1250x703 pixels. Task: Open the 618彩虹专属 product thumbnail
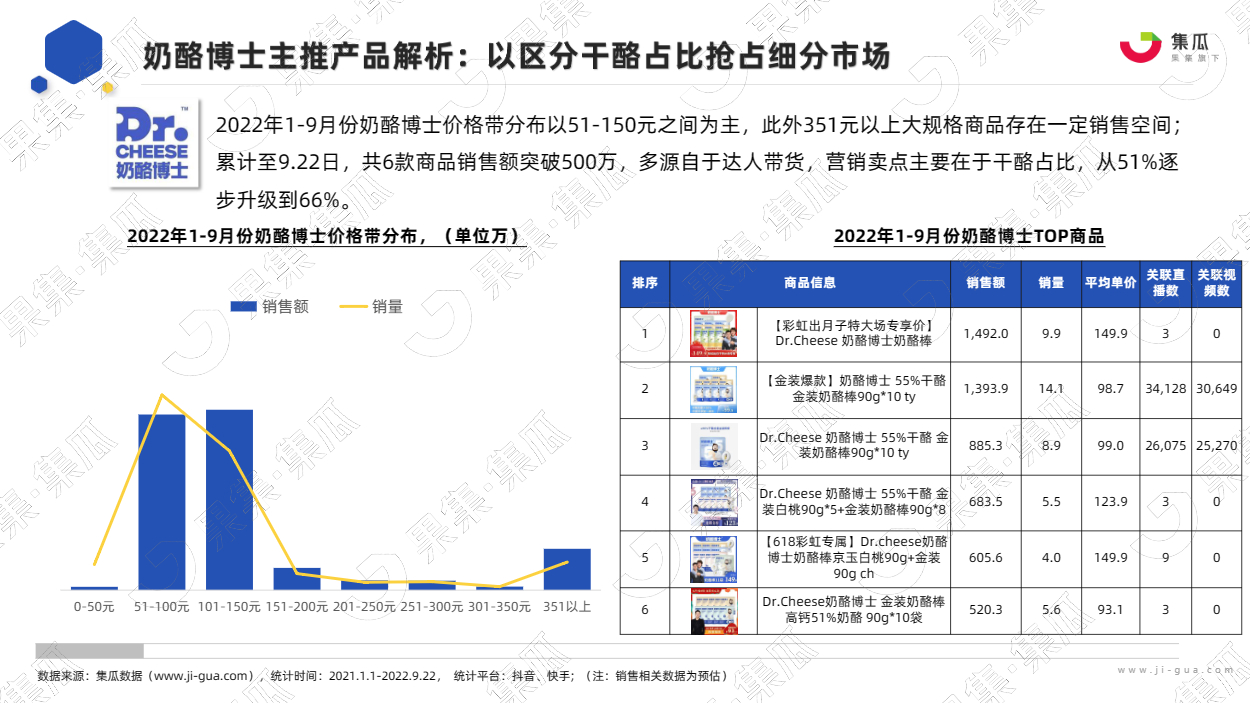click(714, 558)
